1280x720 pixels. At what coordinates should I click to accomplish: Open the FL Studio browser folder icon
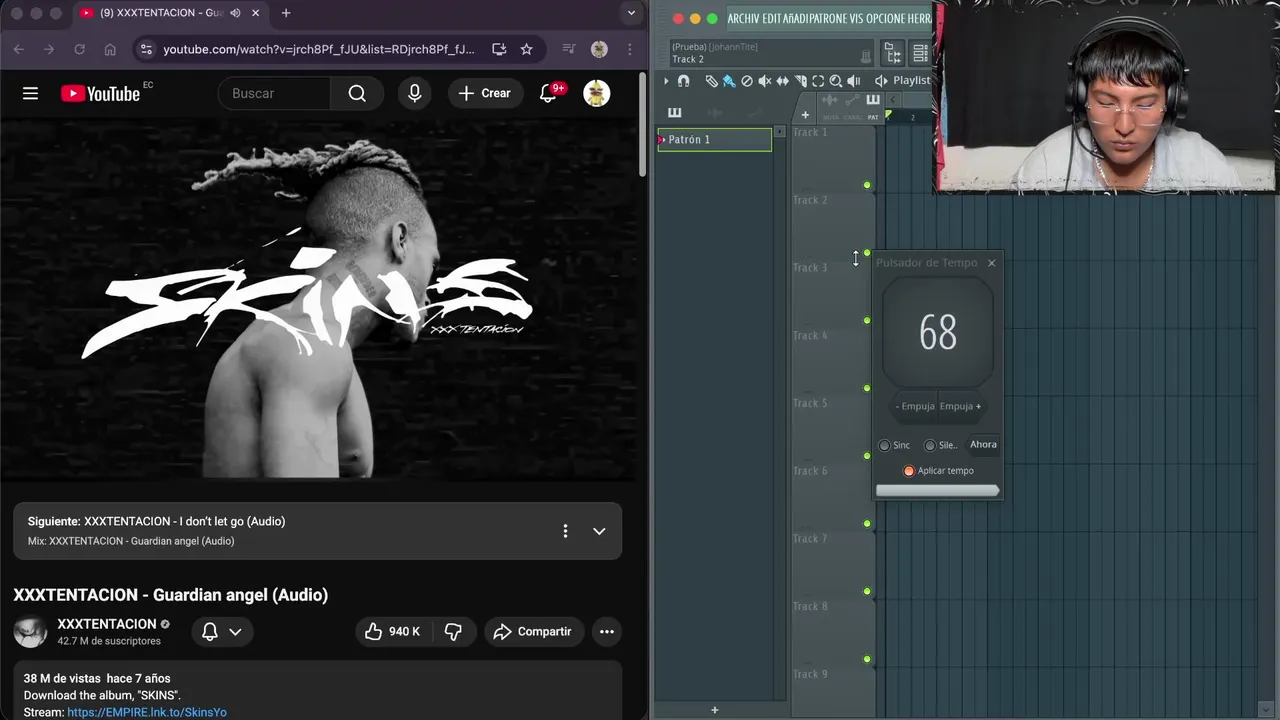[x=893, y=53]
